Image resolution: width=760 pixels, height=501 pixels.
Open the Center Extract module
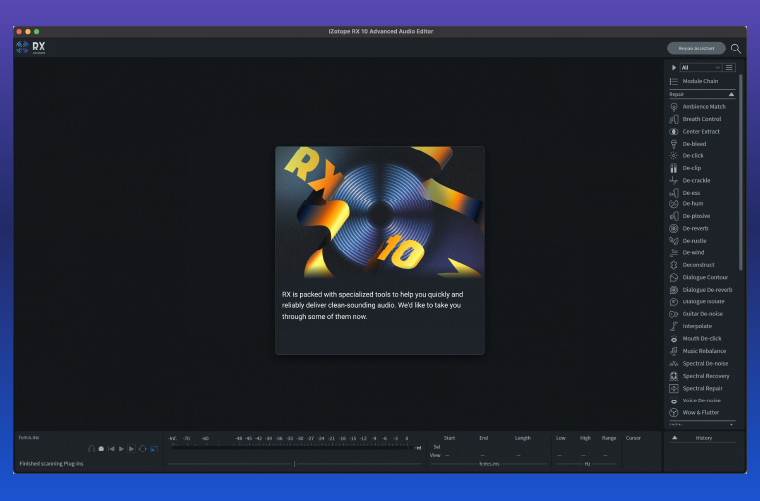pyautogui.click(x=695, y=131)
